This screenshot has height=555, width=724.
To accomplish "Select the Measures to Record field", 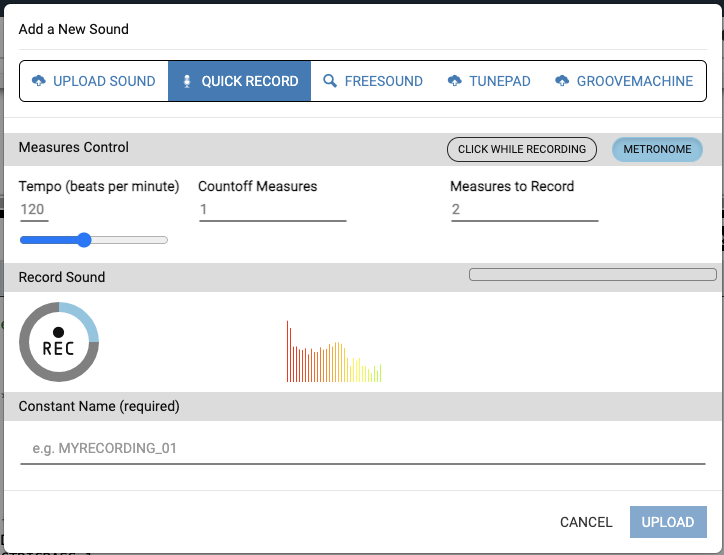I will click(524, 210).
